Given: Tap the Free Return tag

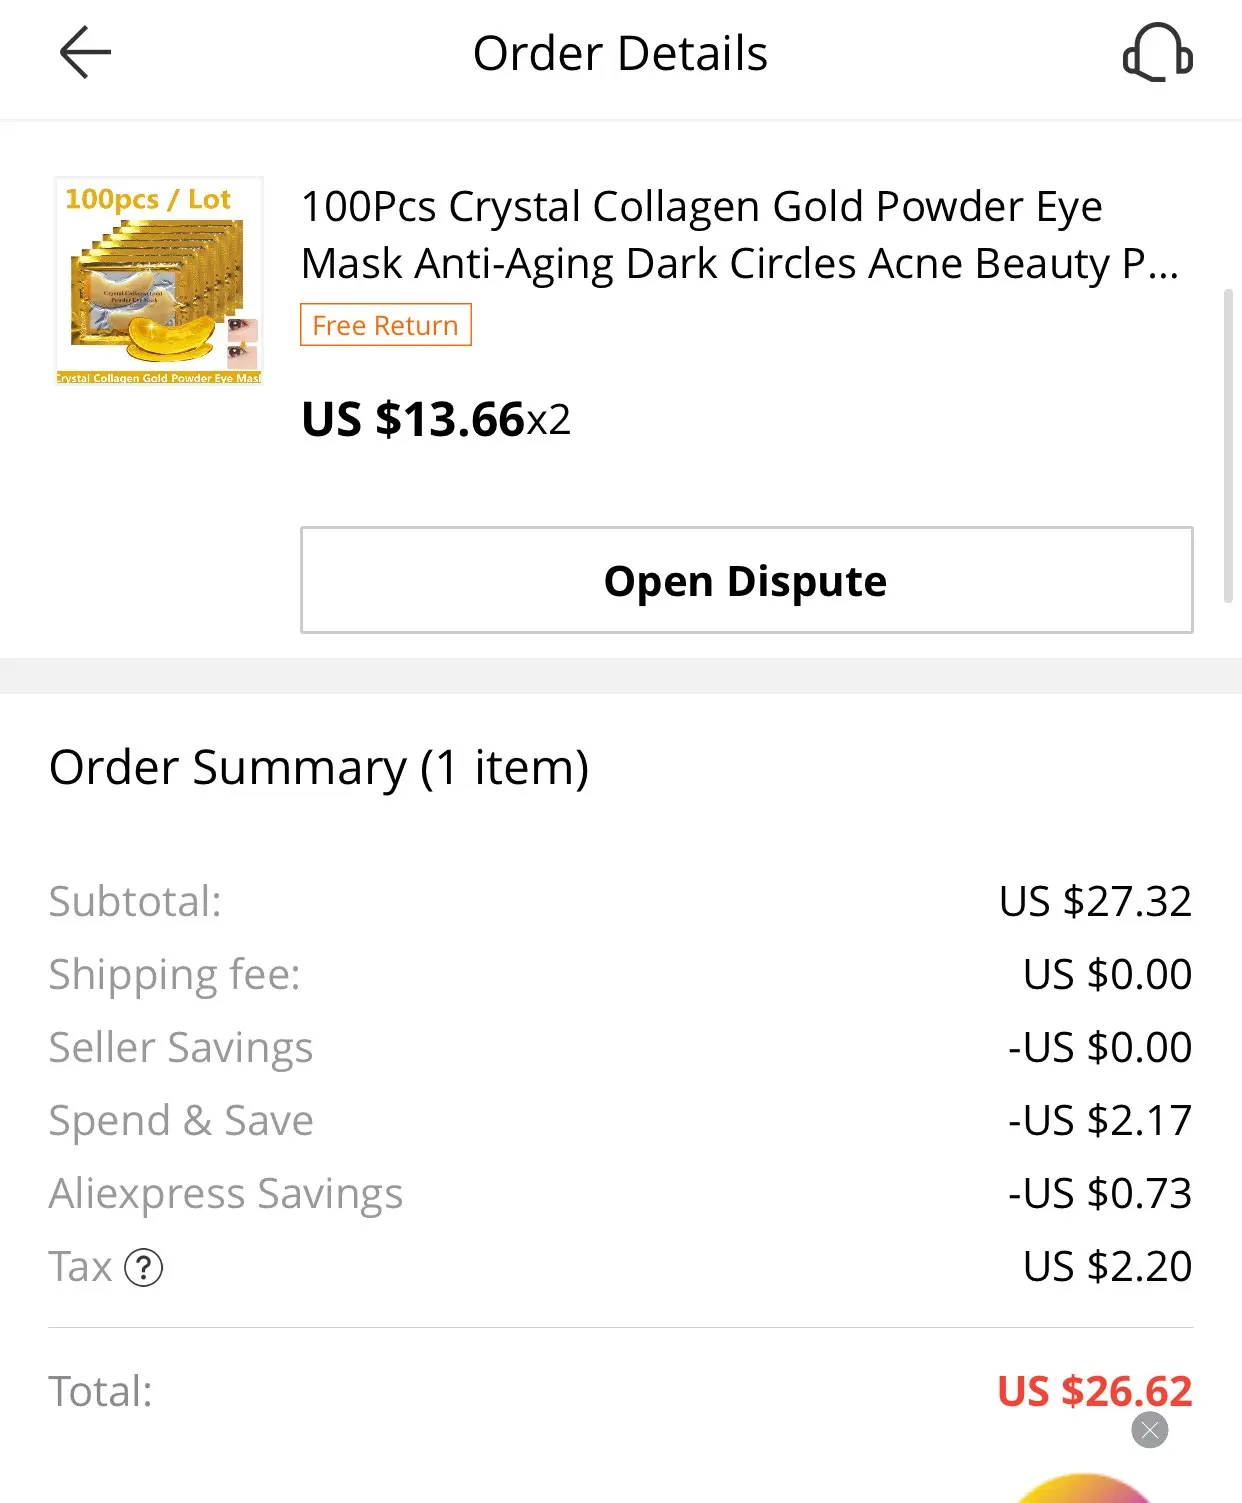Looking at the screenshot, I should [385, 325].
